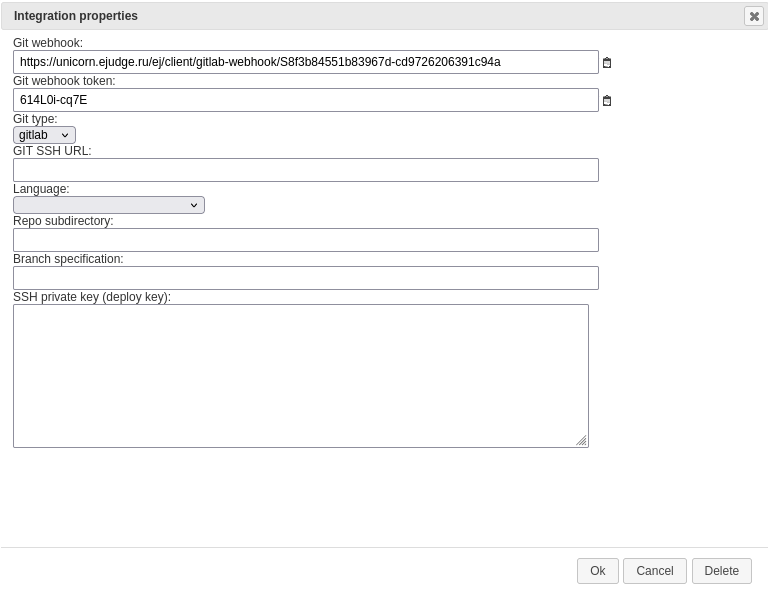Viewport: 768px width, 594px height.
Task: Click the "Branch specification:" label
Action: pos(68,259)
